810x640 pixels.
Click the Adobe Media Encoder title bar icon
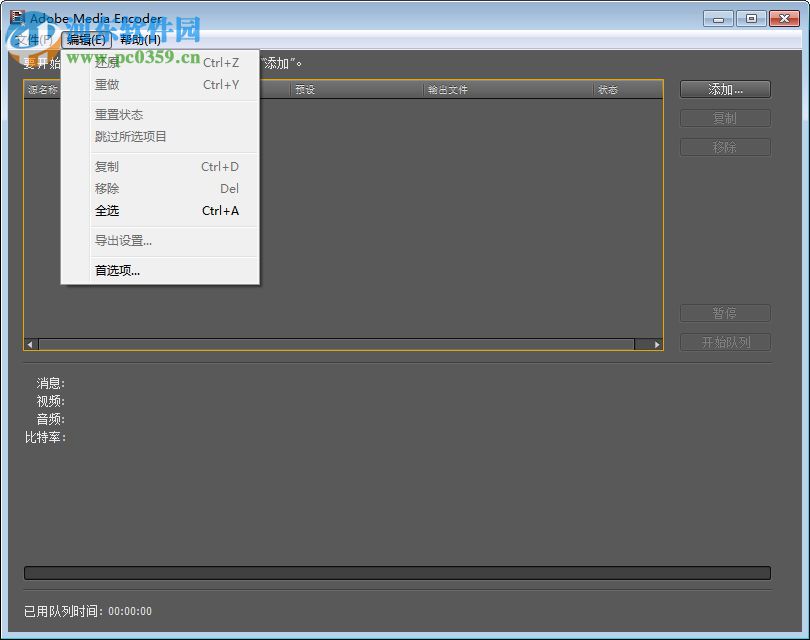(x=17, y=17)
